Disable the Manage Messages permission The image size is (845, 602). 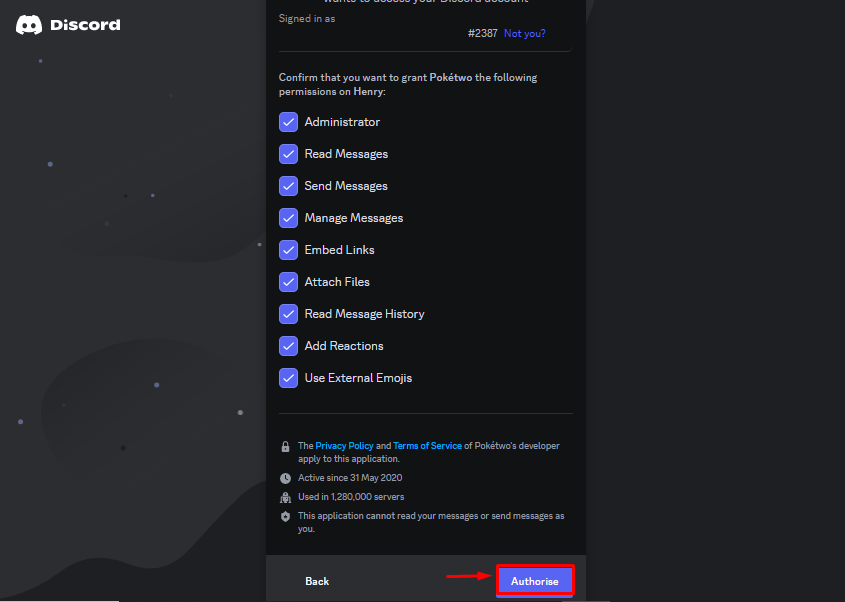288,218
